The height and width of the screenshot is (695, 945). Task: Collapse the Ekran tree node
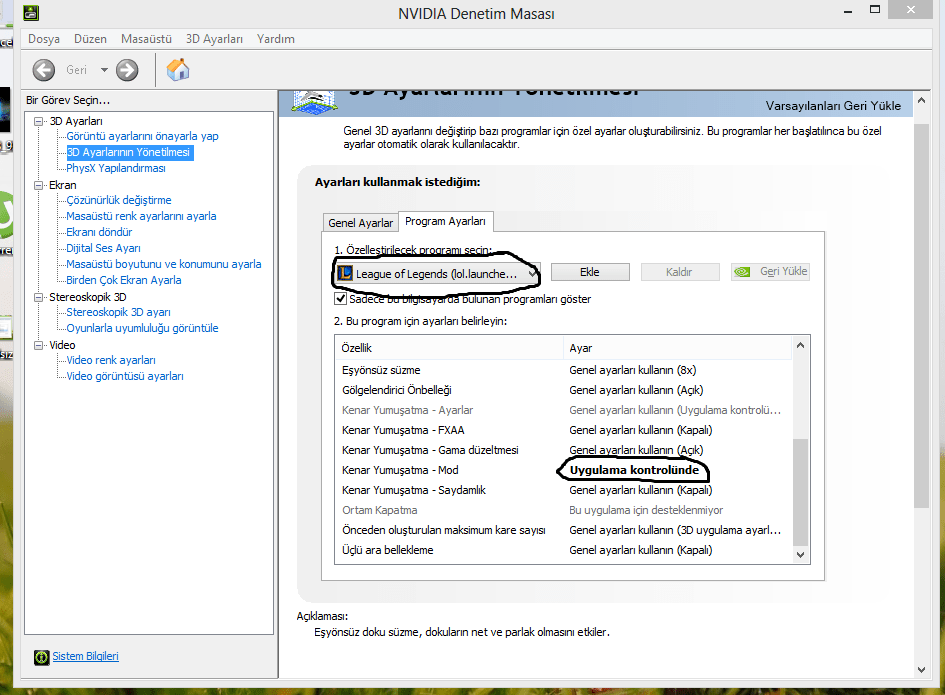(39, 185)
